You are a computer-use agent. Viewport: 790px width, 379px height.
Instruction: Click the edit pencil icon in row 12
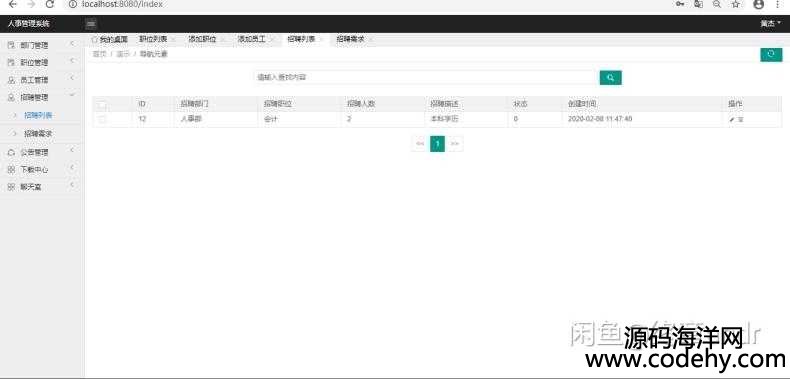(x=732, y=119)
